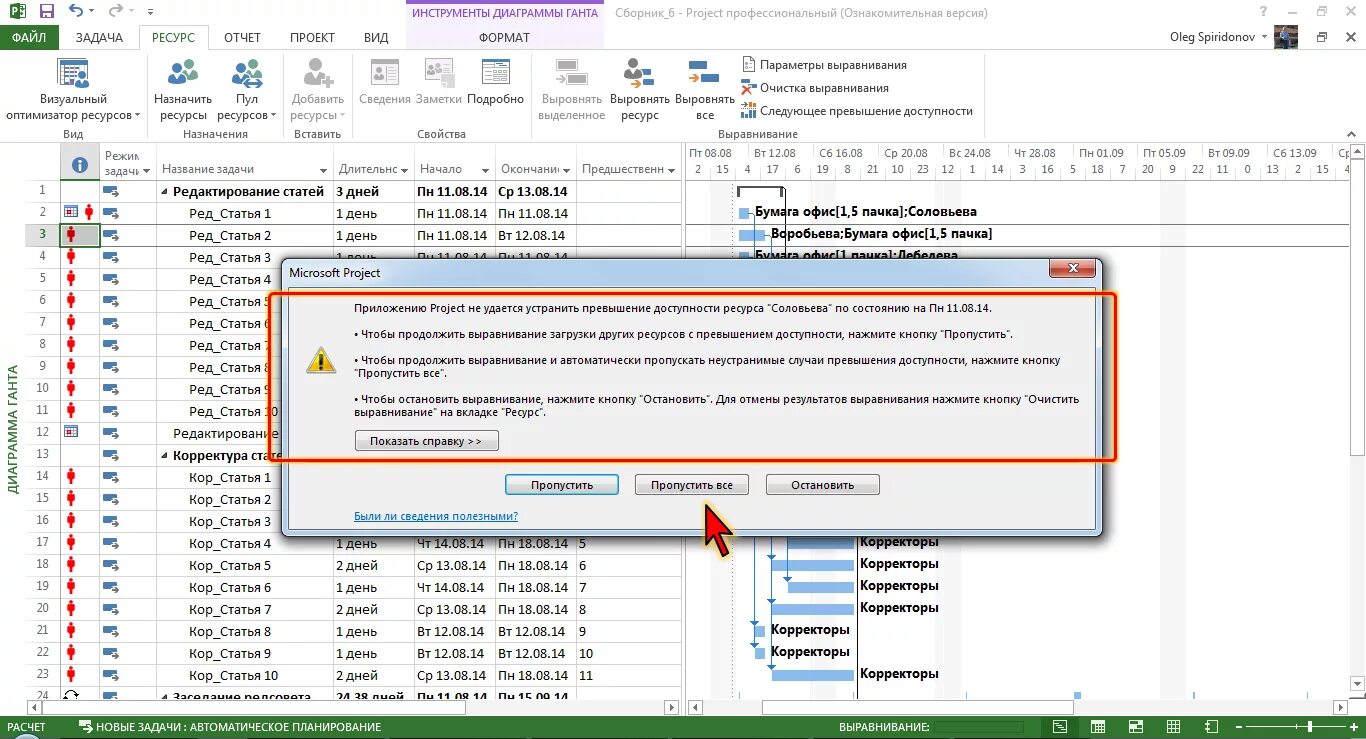
Task: Click task mode icon in row 1
Action: tap(111, 190)
